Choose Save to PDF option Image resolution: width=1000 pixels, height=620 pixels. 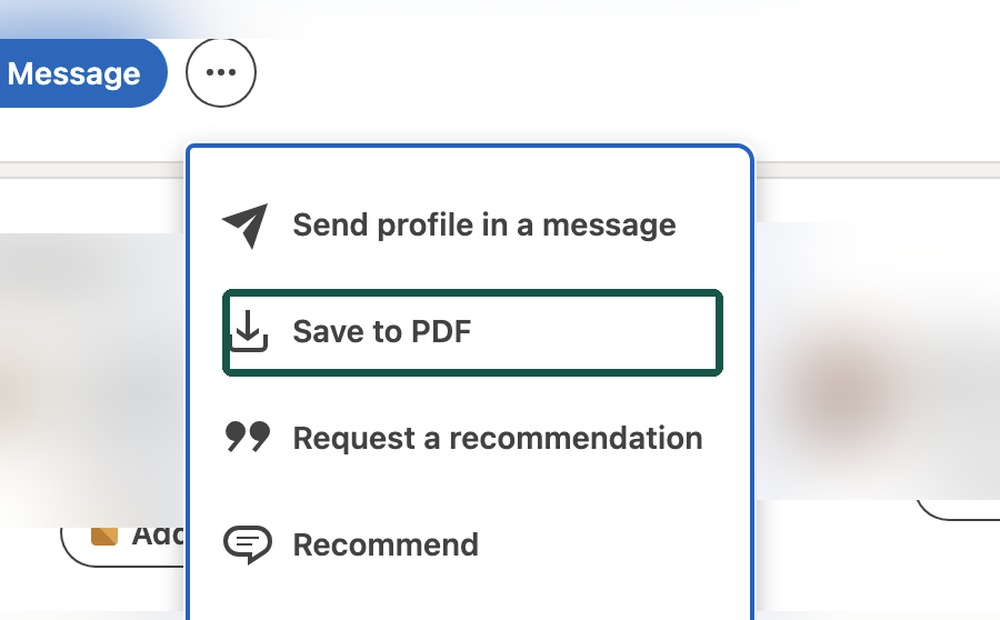click(x=472, y=332)
